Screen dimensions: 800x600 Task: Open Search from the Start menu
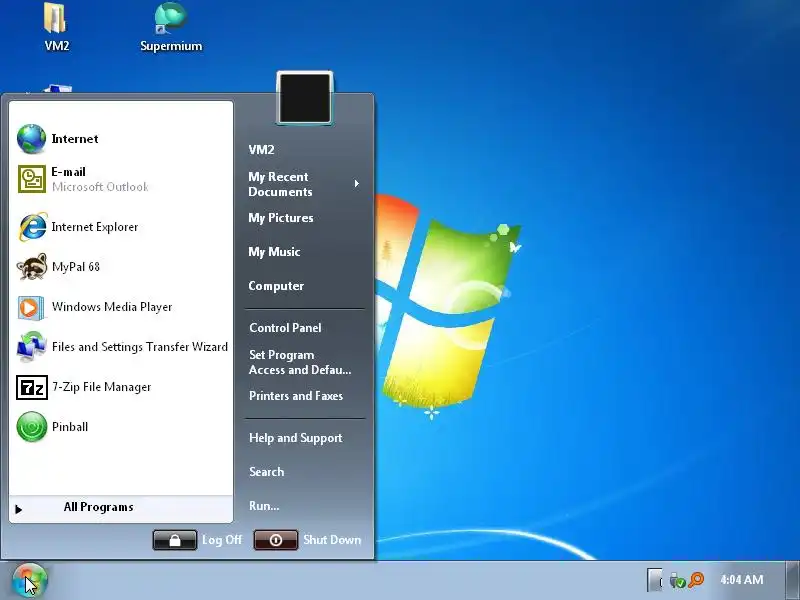[266, 471]
